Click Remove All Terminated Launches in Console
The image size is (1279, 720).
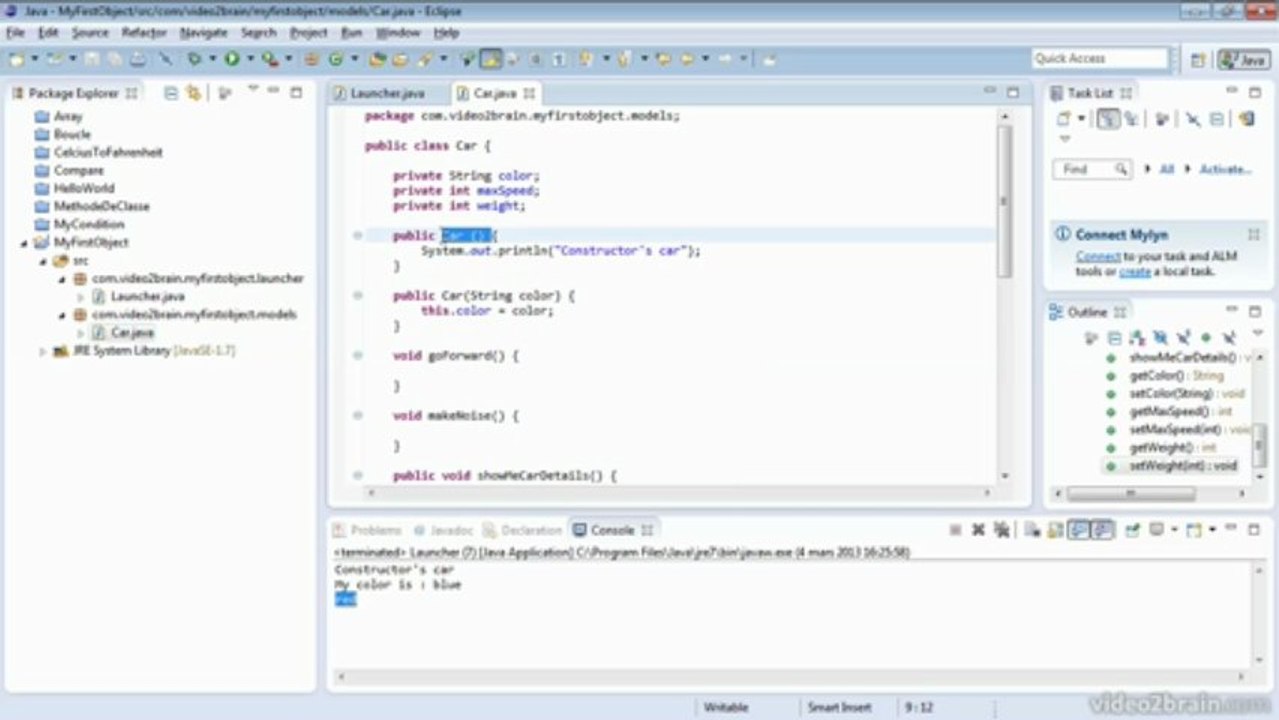[x=1000, y=530]
